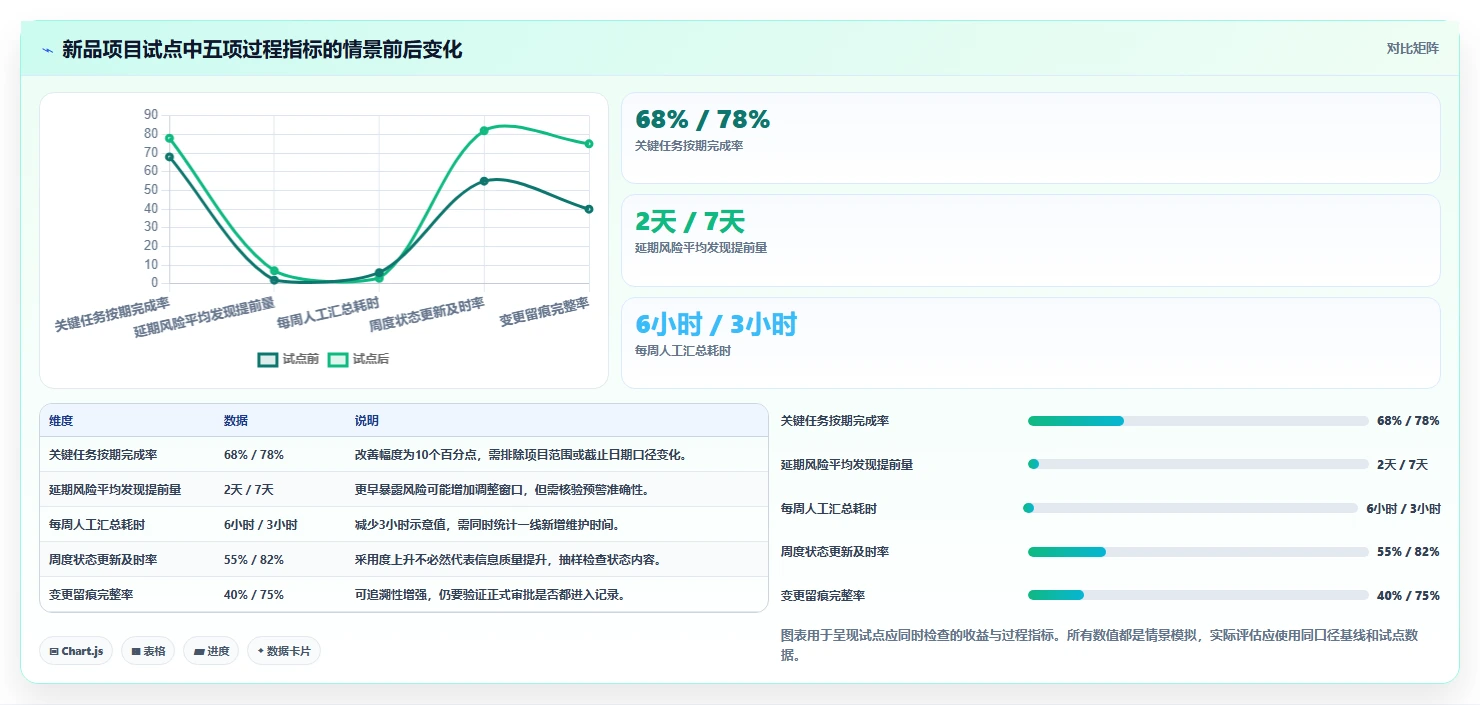Screen dimensions: 1480x705
Task: Select the 进度 tag chip
Action: [211, 651]
